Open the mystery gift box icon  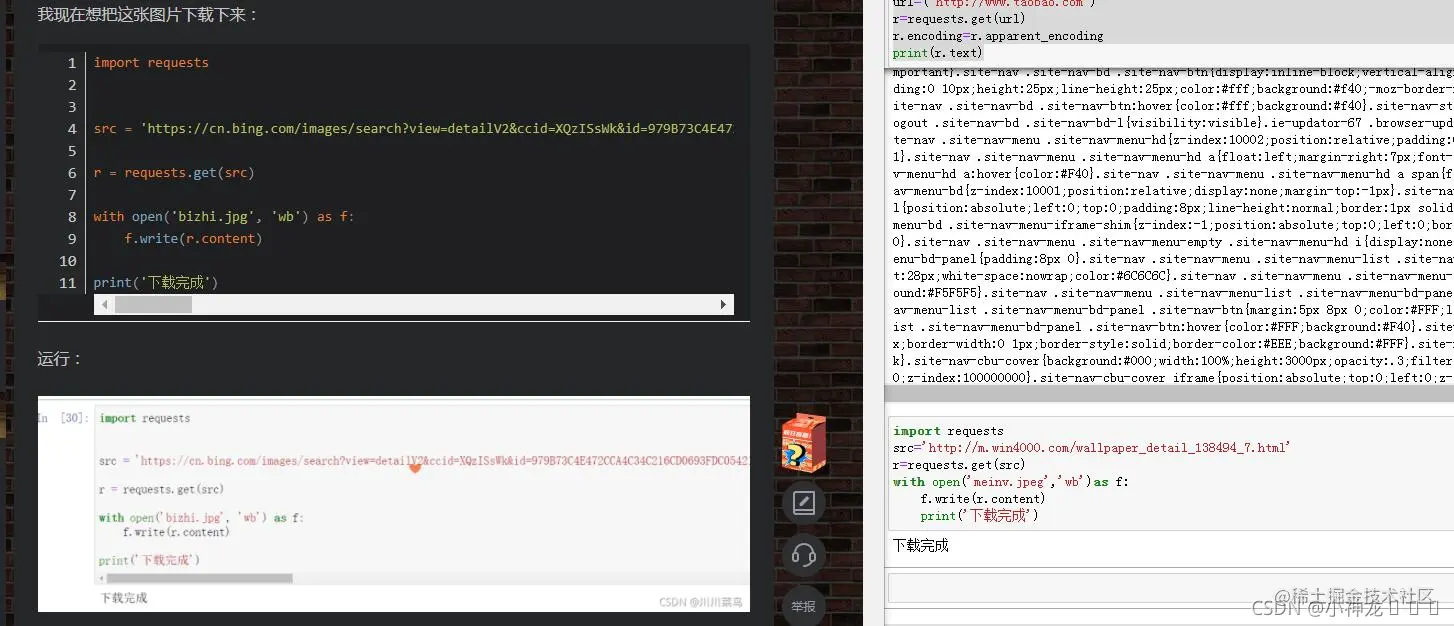(804, 443)
